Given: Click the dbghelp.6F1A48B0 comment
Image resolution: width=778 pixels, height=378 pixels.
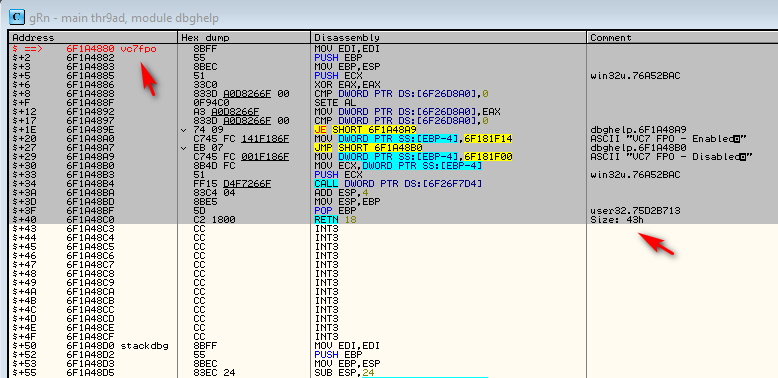Looking at the screenshot, I should click(x=638, y=148).
